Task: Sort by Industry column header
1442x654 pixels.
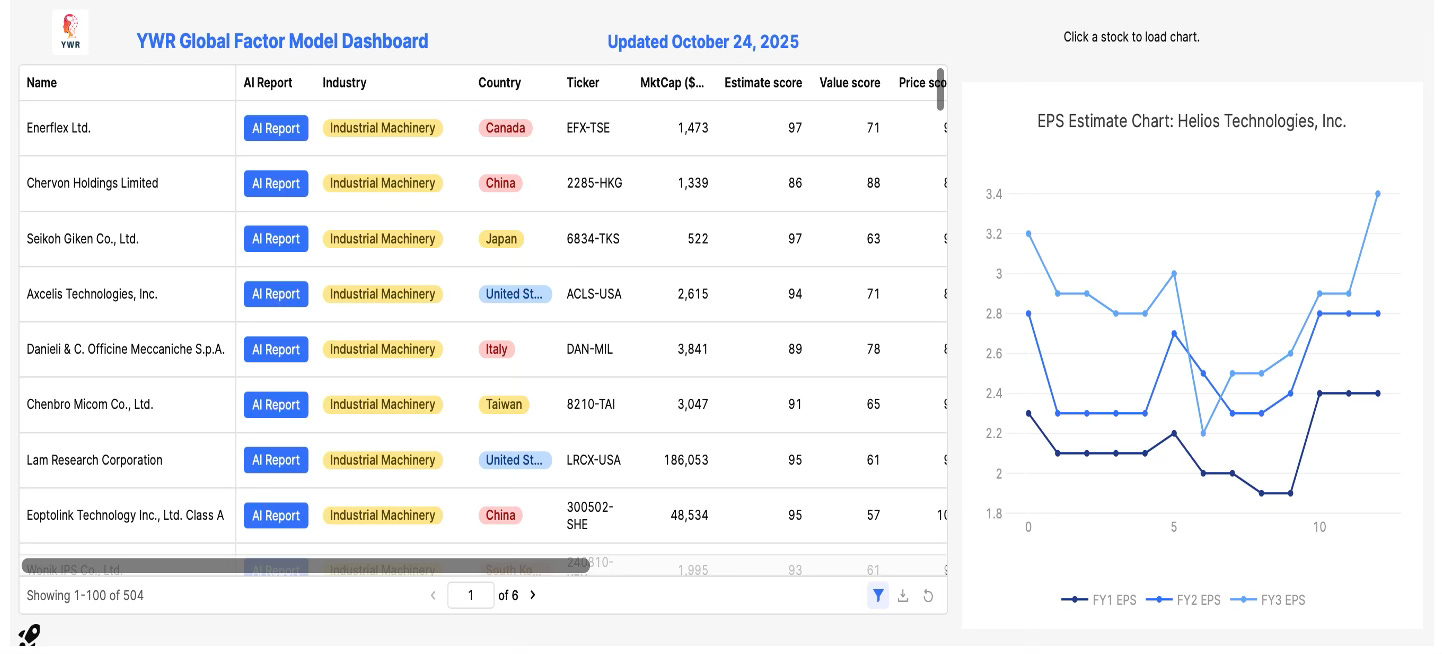Action: click(344, 83)
